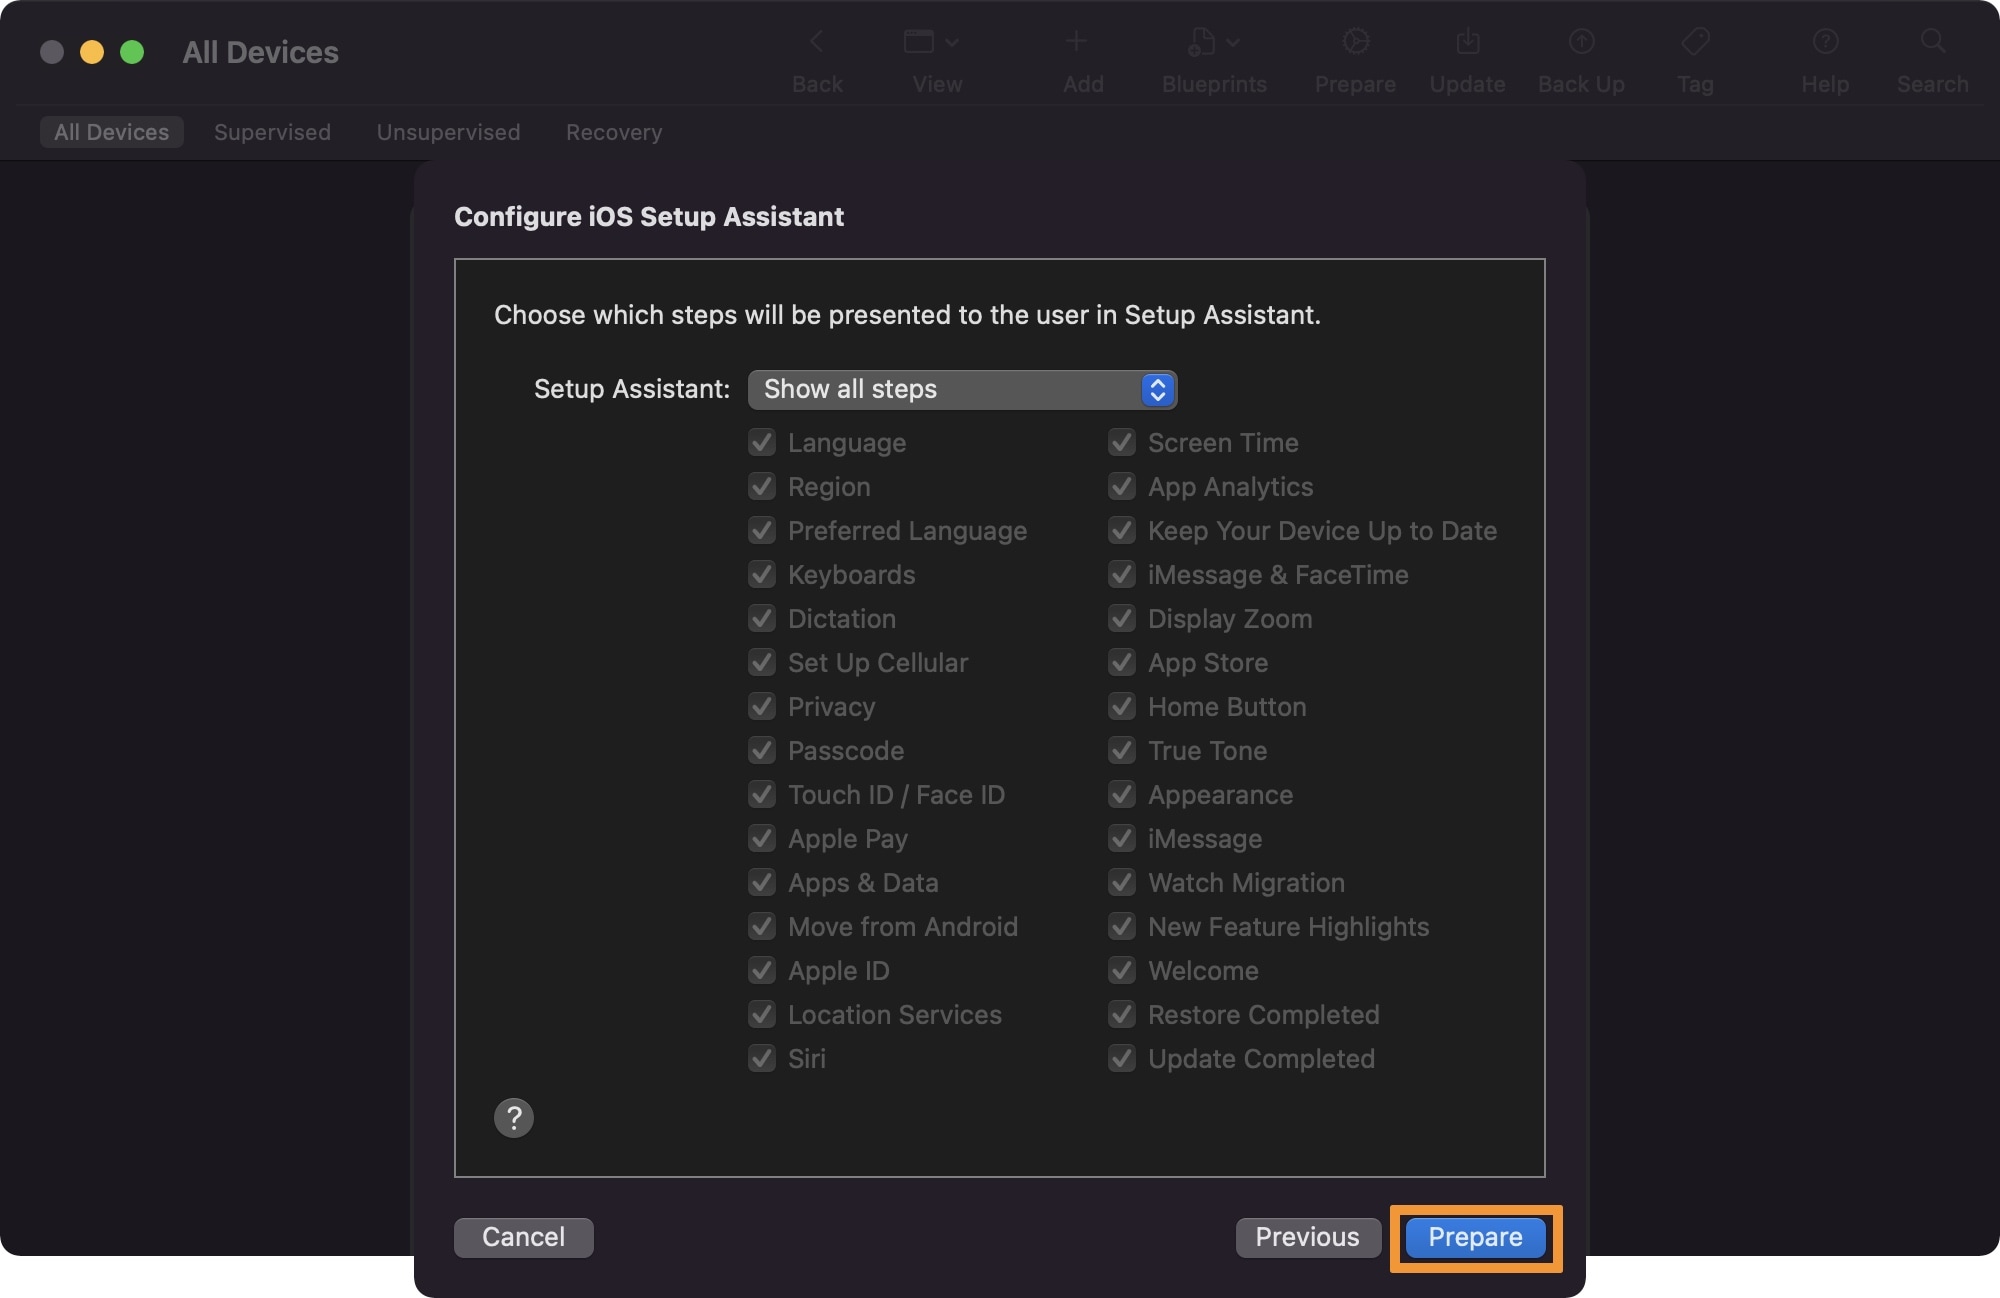Toggle the Siri checkbox
The width and height of the screenshot is (2000, 1298).
(762, 1058)
